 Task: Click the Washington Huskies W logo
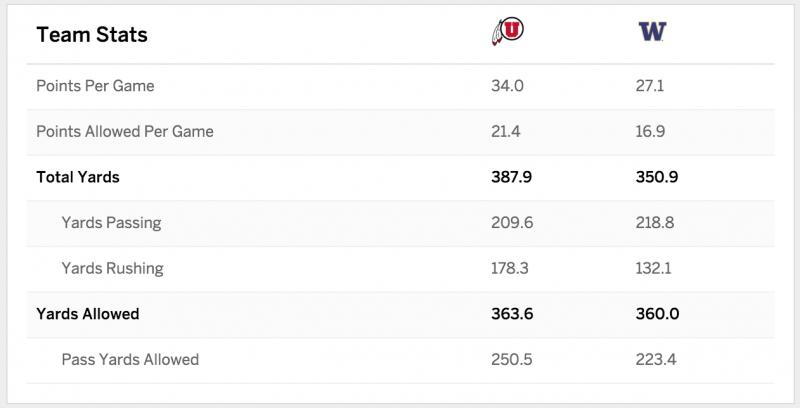coord(652,32)
